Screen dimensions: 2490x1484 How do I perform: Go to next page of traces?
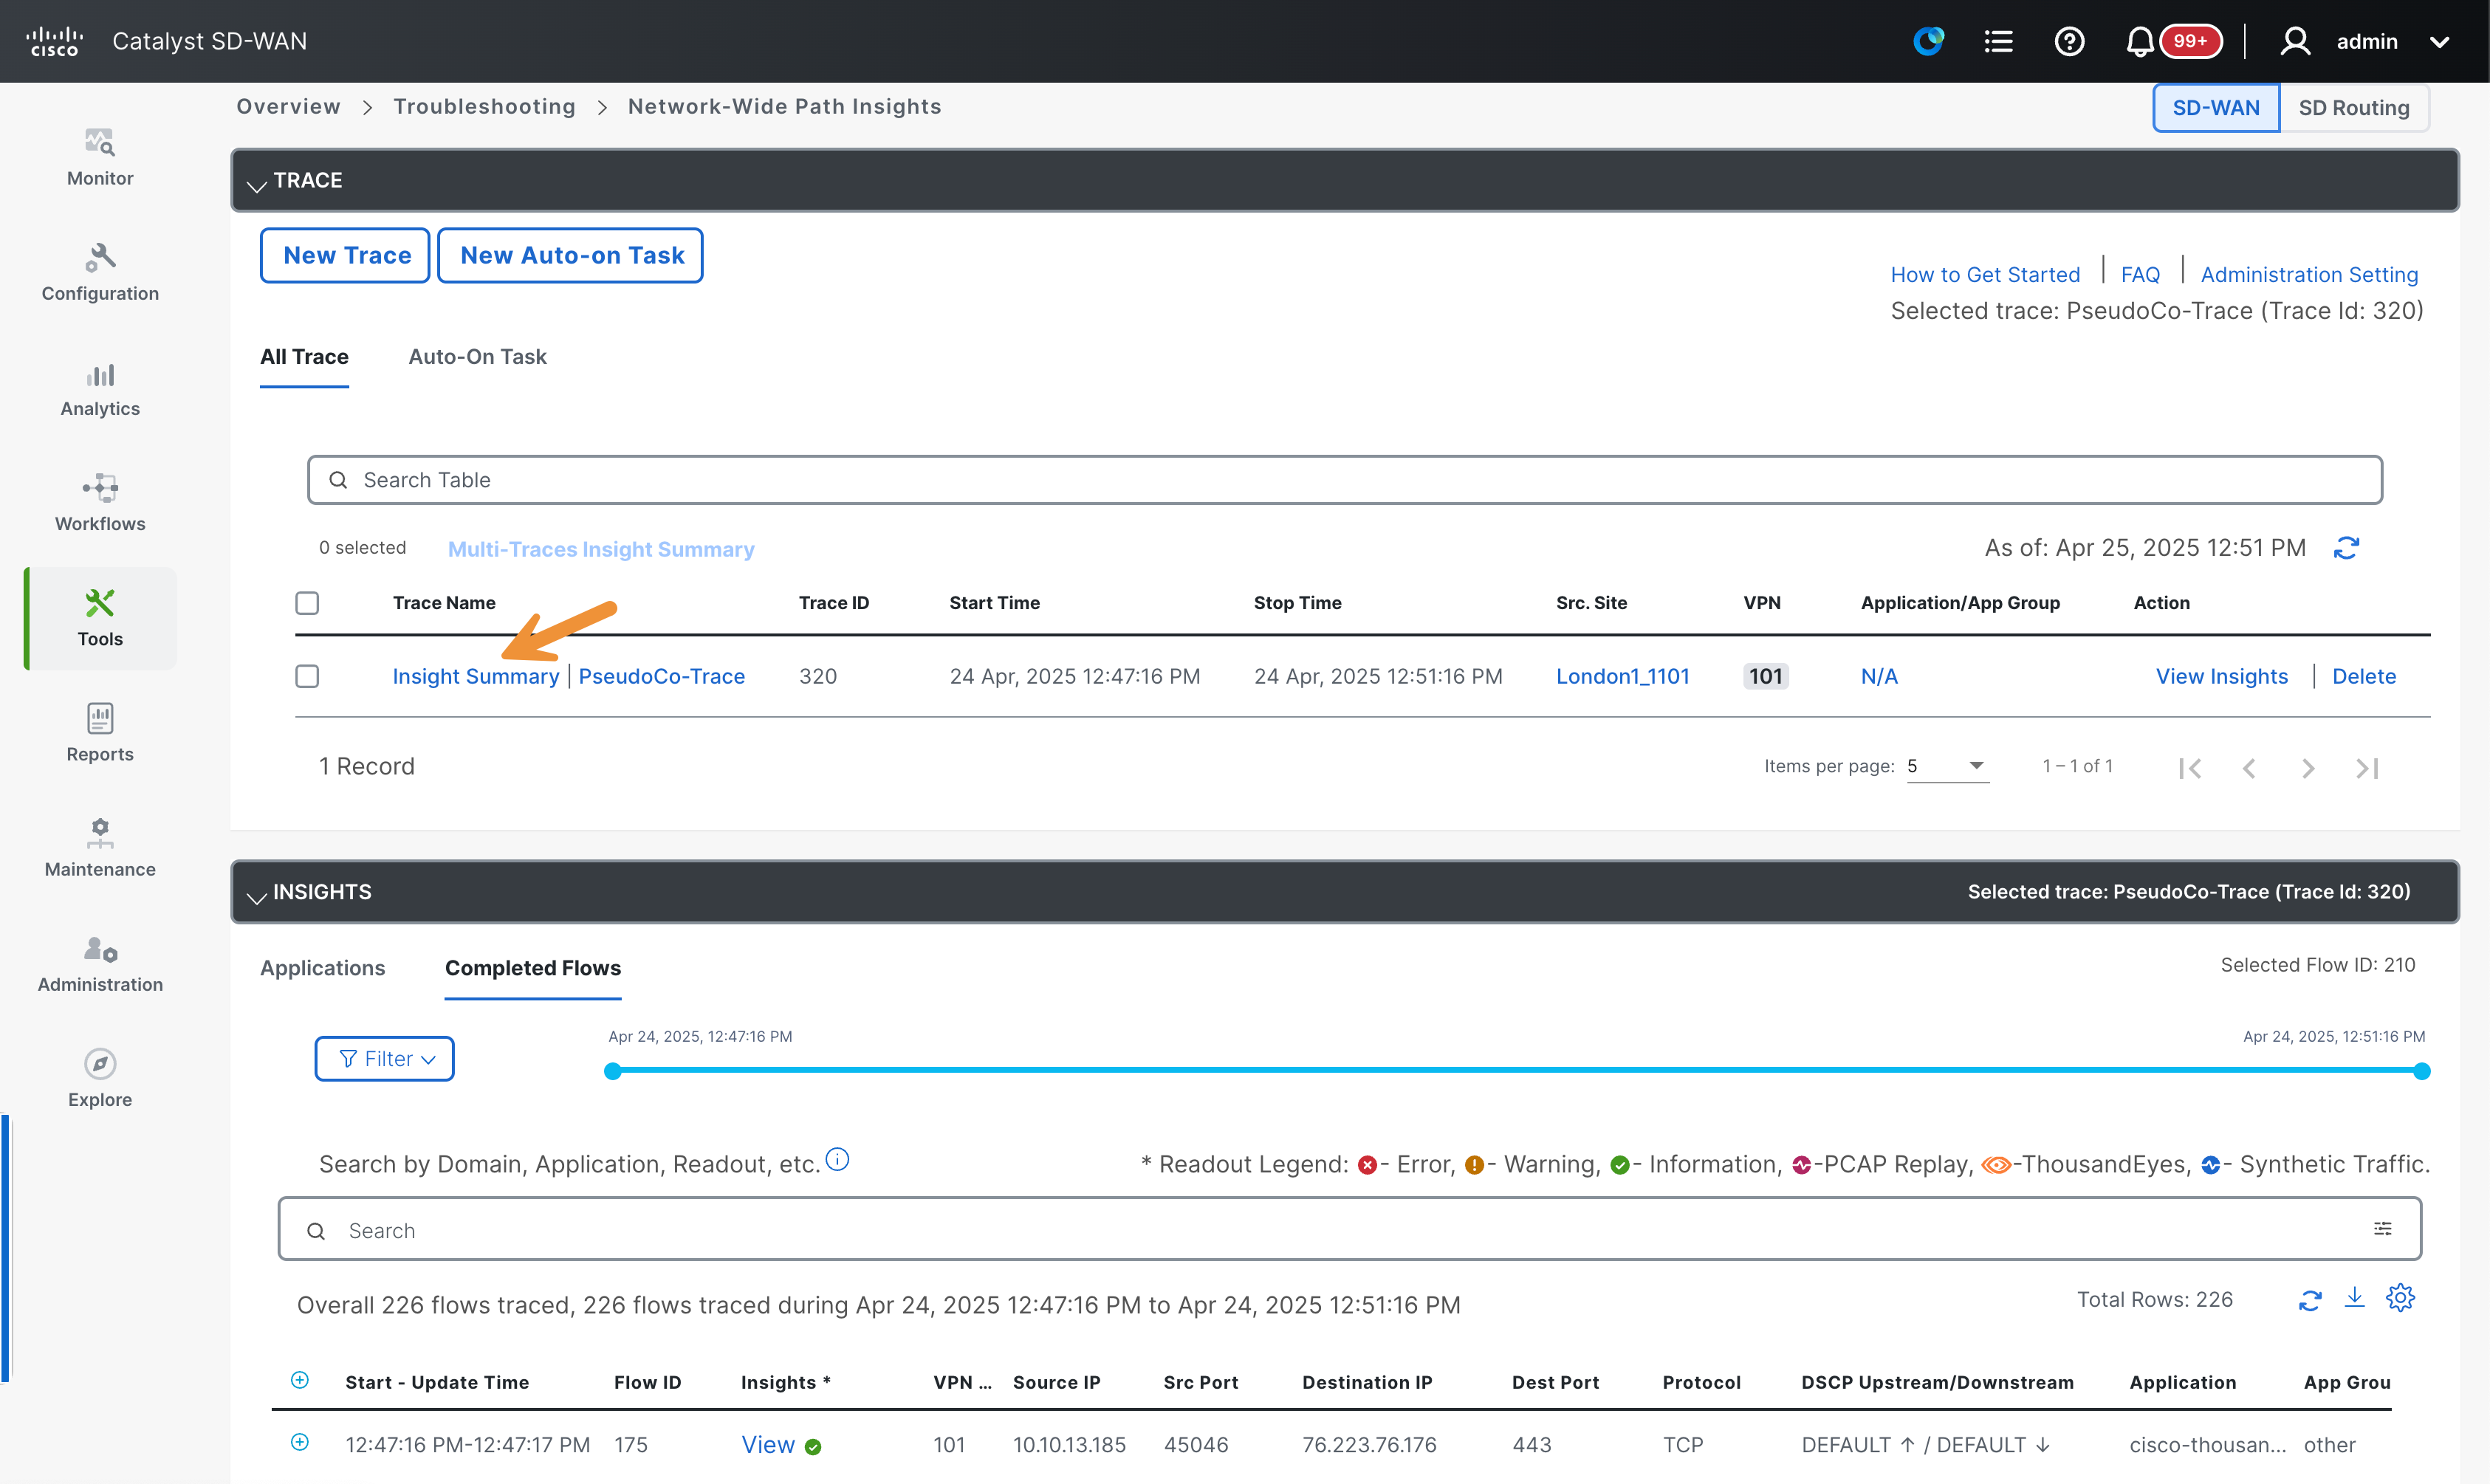[2308, 768]
